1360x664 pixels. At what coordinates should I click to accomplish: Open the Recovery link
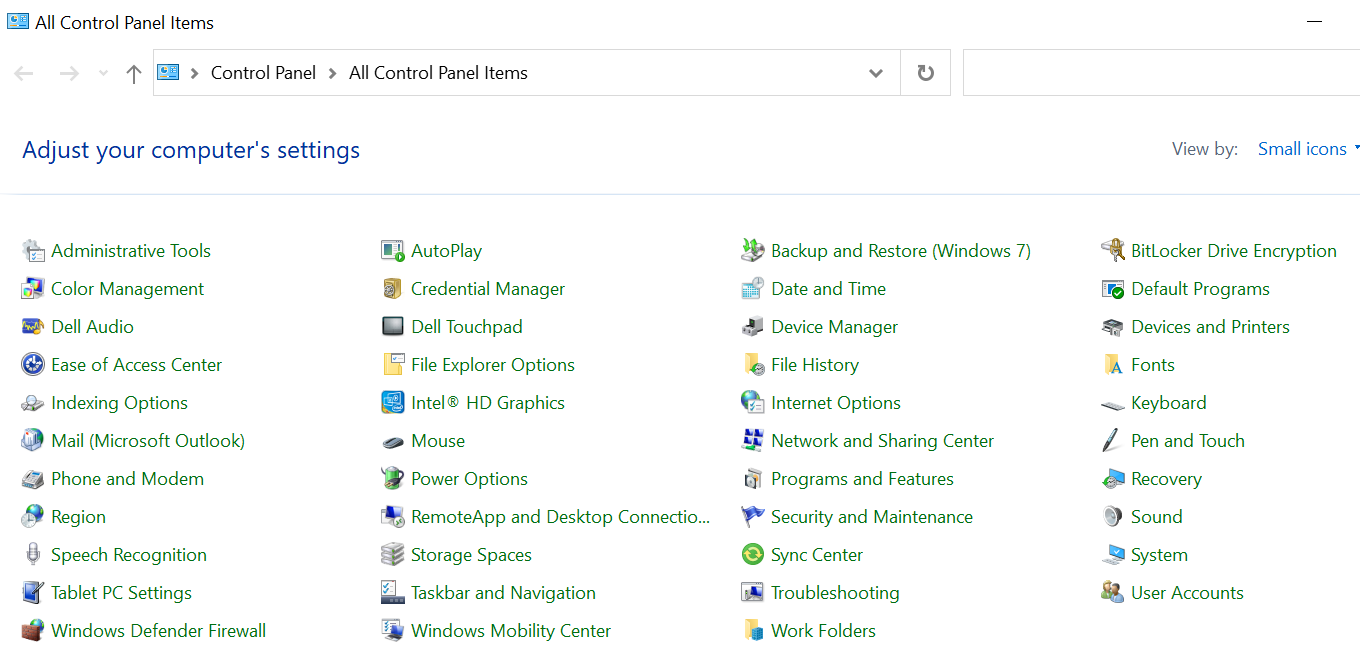[x=1166, y=479]
